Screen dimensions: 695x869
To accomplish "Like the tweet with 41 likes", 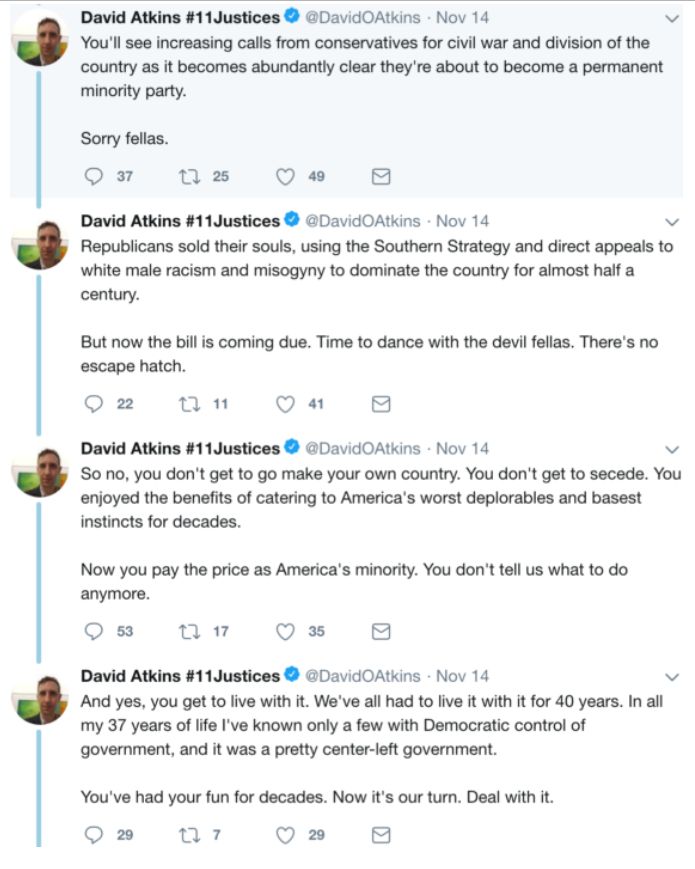I will [x=285, y=404].
